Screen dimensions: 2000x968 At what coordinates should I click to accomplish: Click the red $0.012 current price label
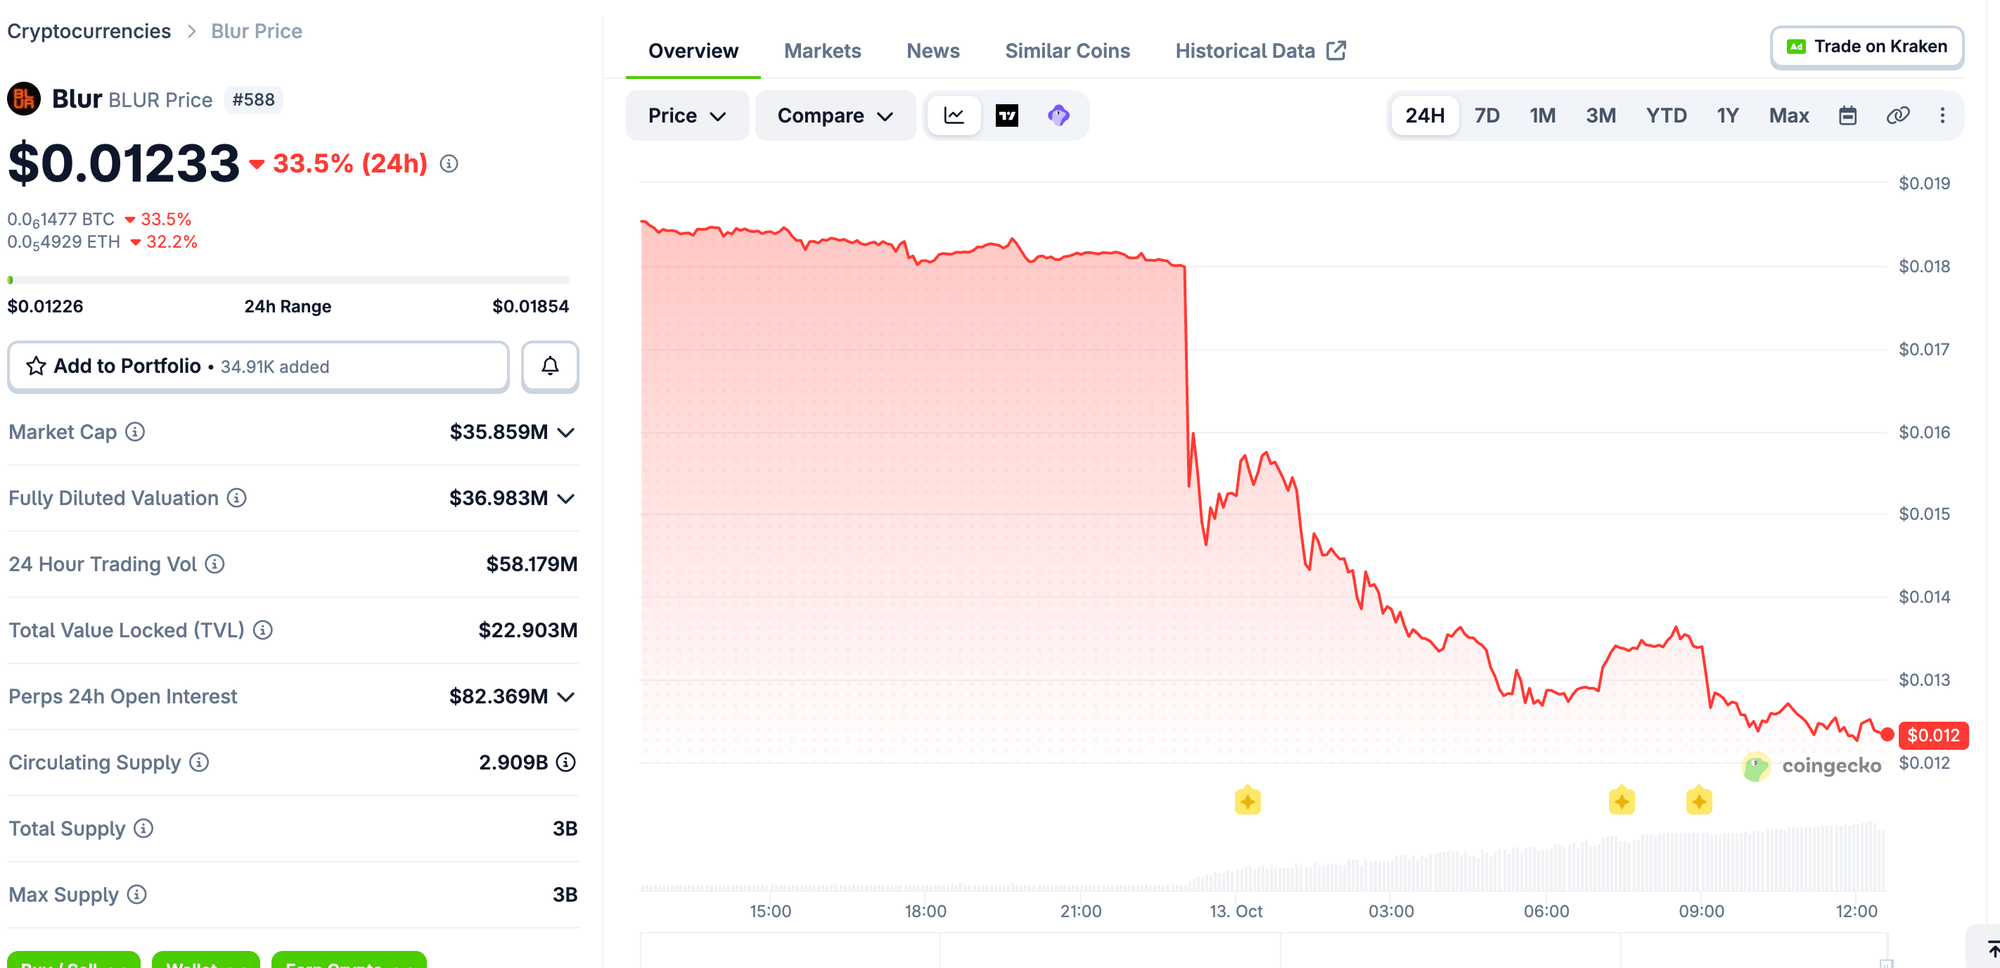1933,735
